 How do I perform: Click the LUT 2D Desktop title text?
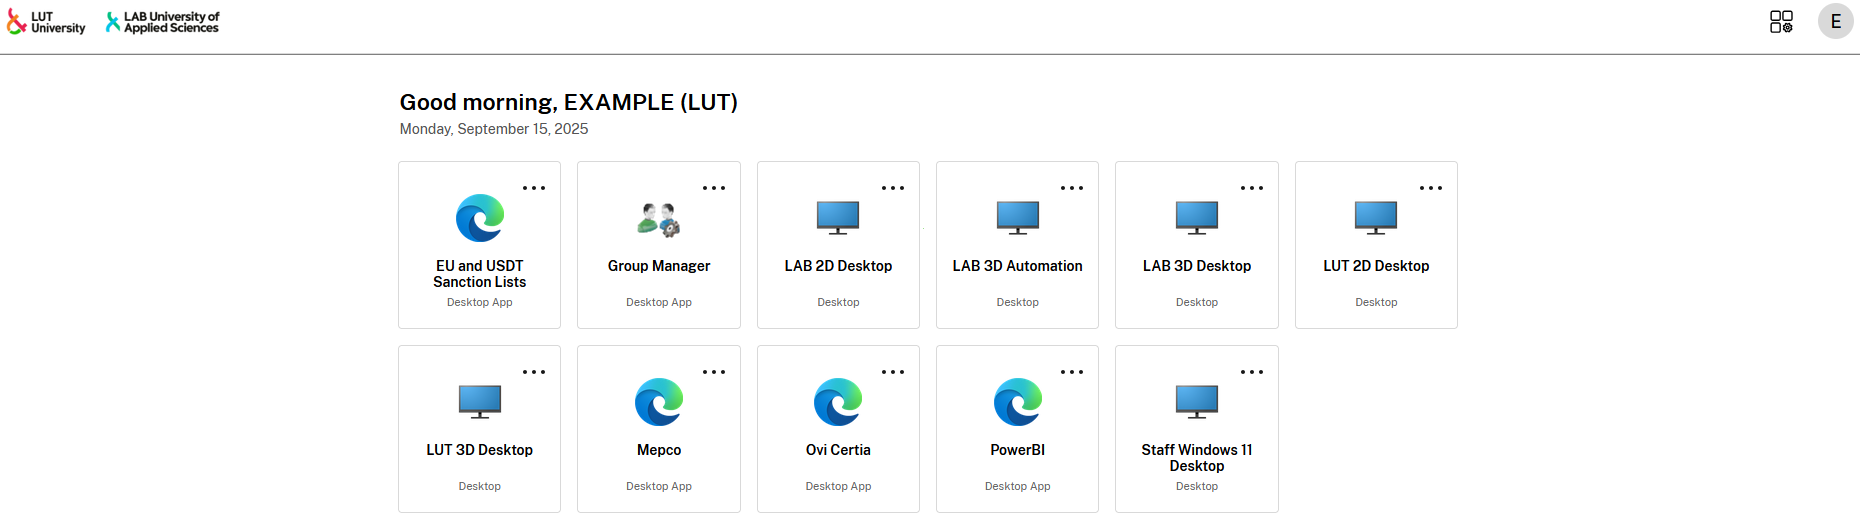[x=1376, y=266]
